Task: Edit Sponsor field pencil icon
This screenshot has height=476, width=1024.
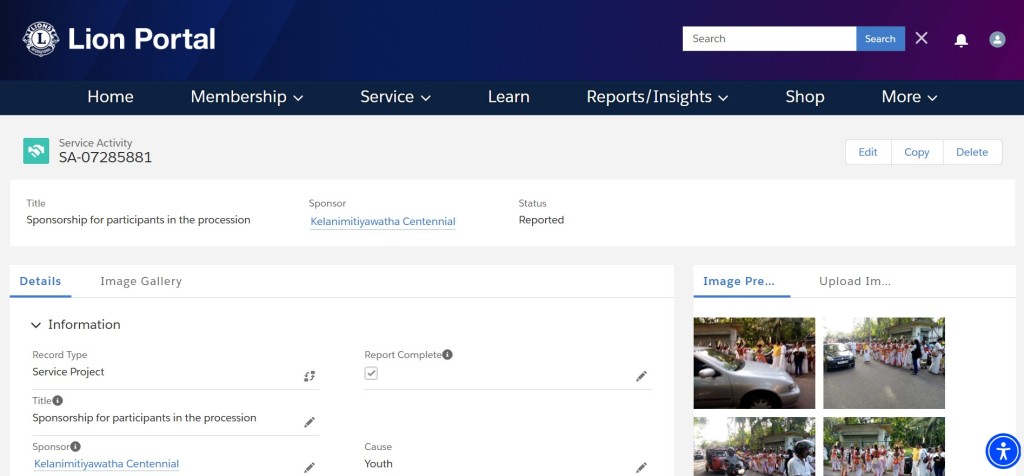Action: click(310, 468)
